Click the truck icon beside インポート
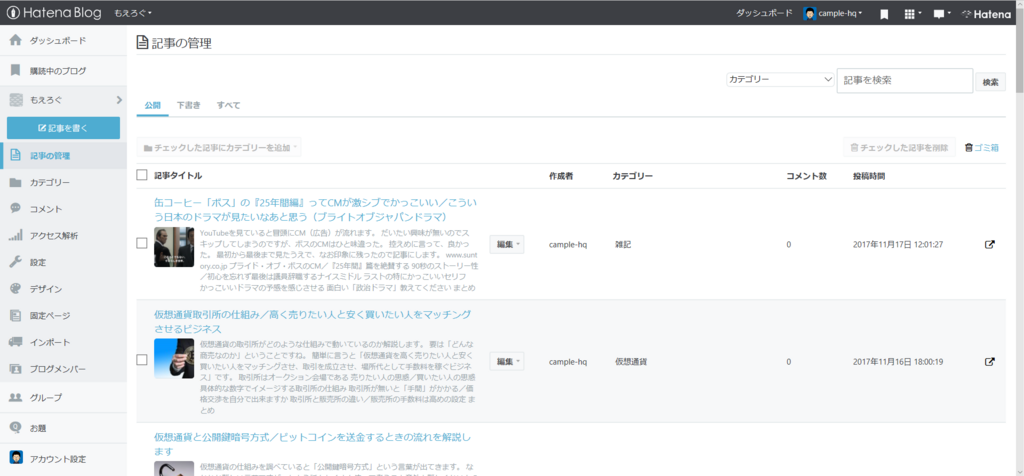The height and width of the screenshot is (476, 1024). pos(16,342)
